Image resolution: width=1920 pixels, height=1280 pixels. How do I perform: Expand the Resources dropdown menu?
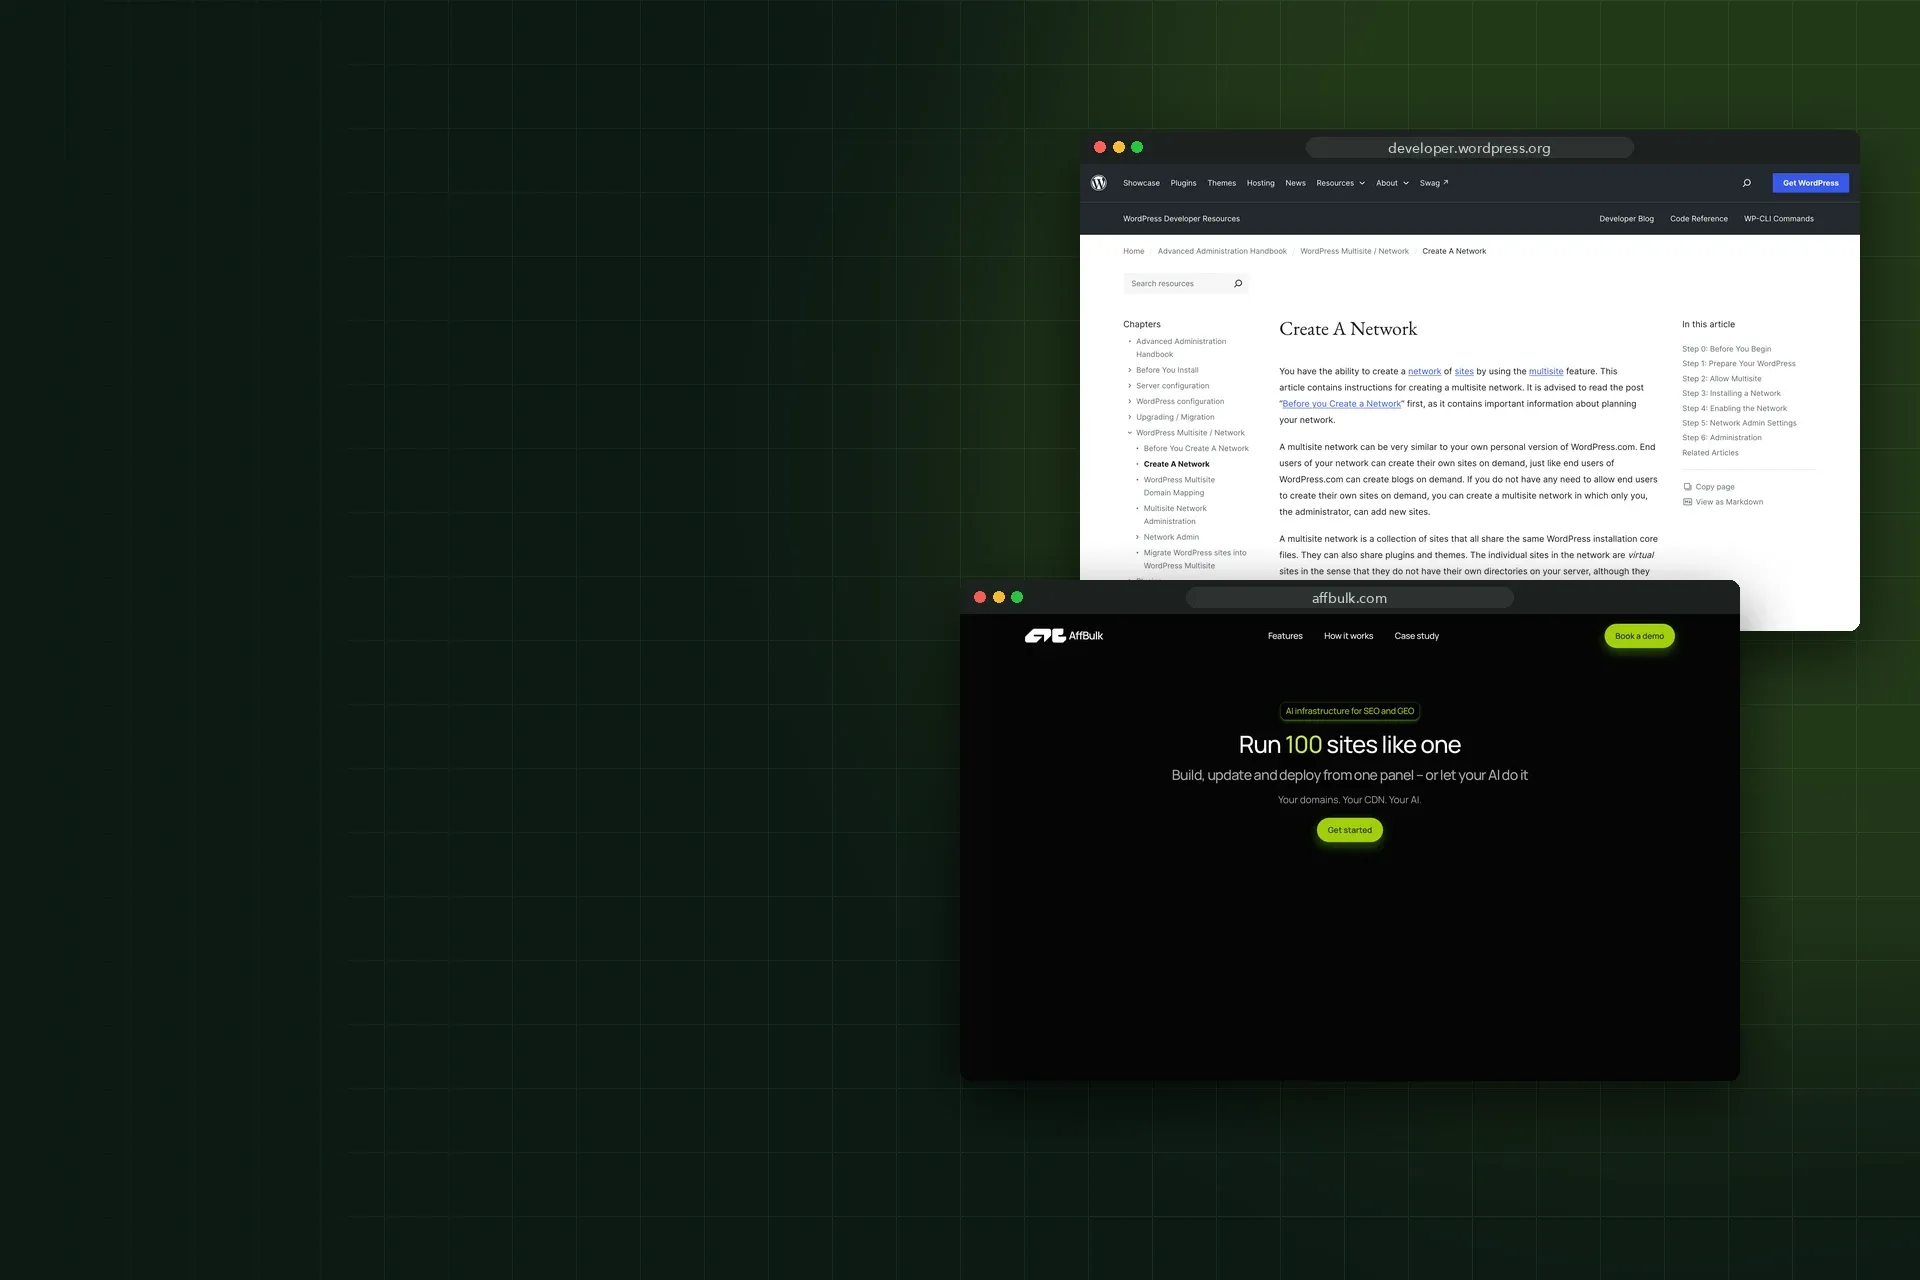click(x=1340, y=183)
